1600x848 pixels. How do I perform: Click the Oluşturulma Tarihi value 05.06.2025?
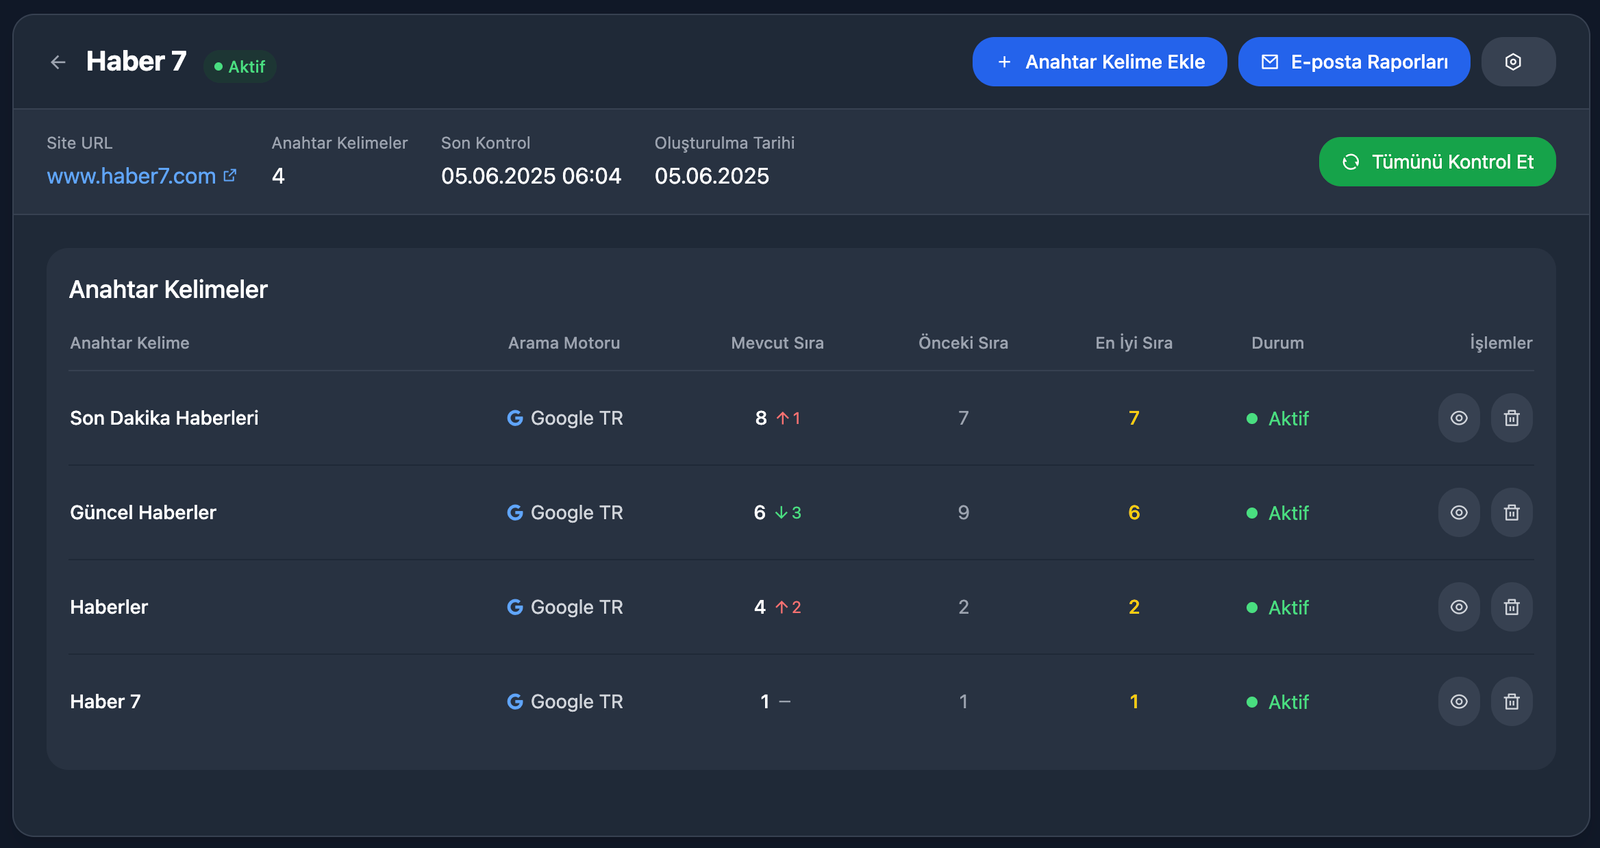click(712, 176)
